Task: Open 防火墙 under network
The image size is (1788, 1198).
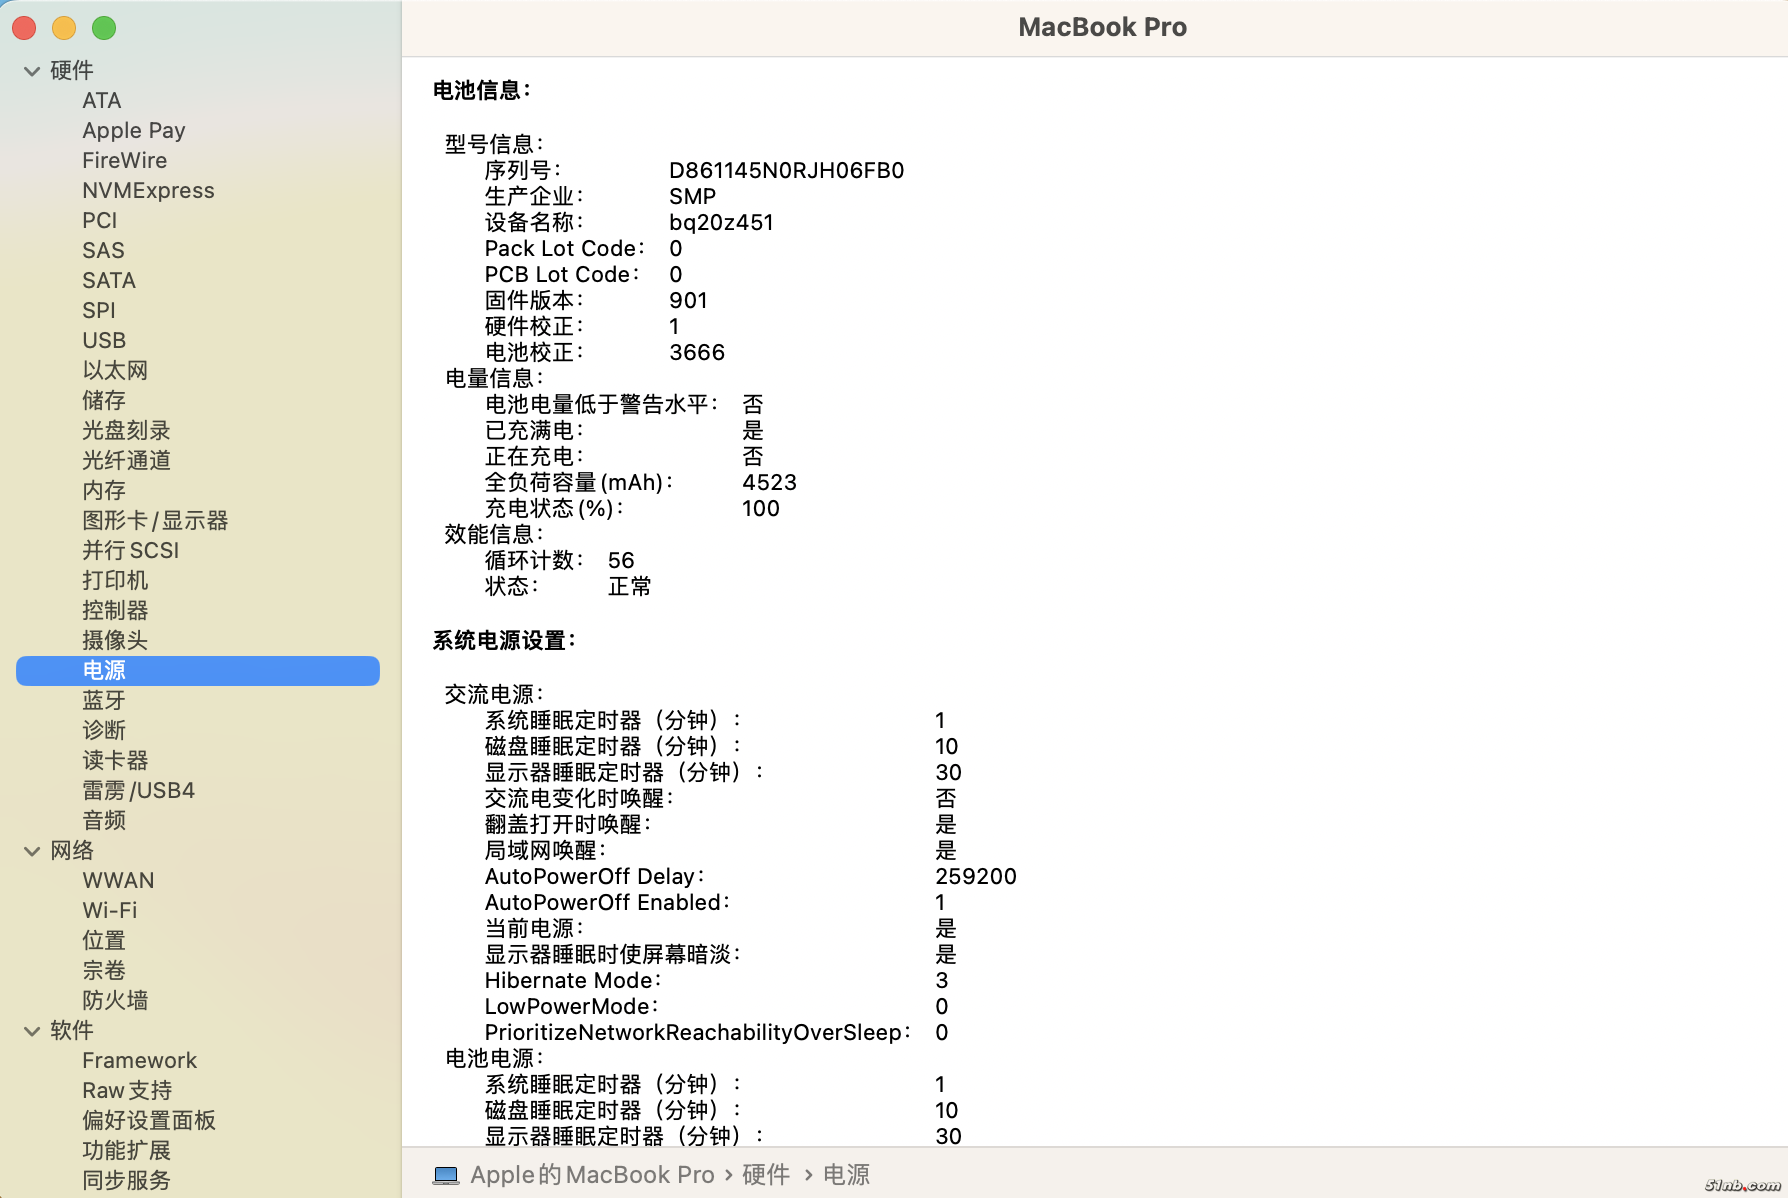Action: pos(115,1001)
